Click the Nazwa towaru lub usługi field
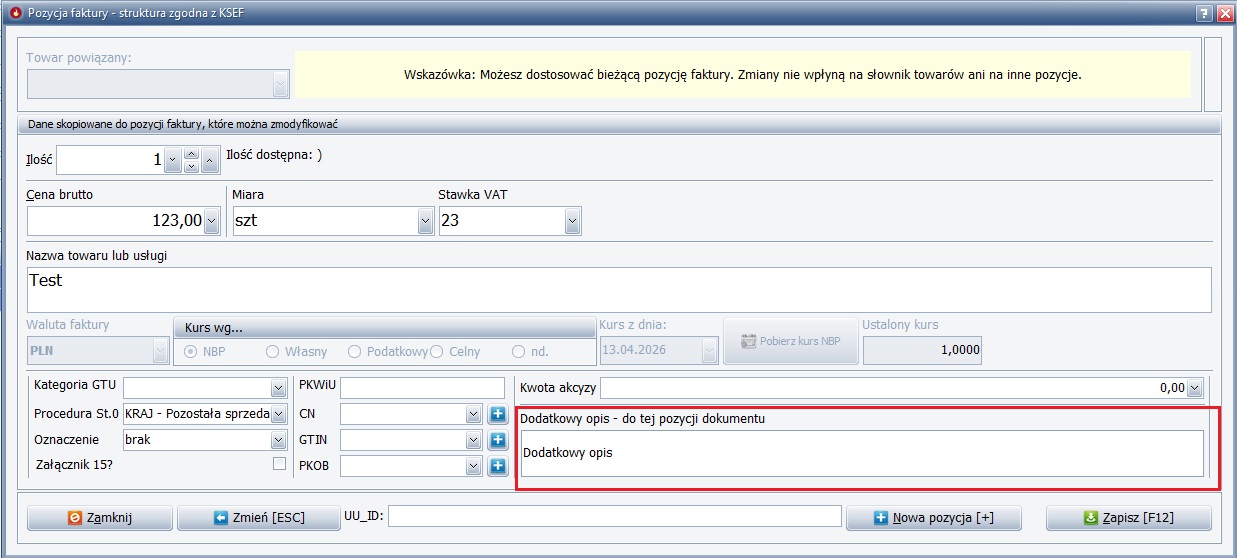 [x=619, y=290]
